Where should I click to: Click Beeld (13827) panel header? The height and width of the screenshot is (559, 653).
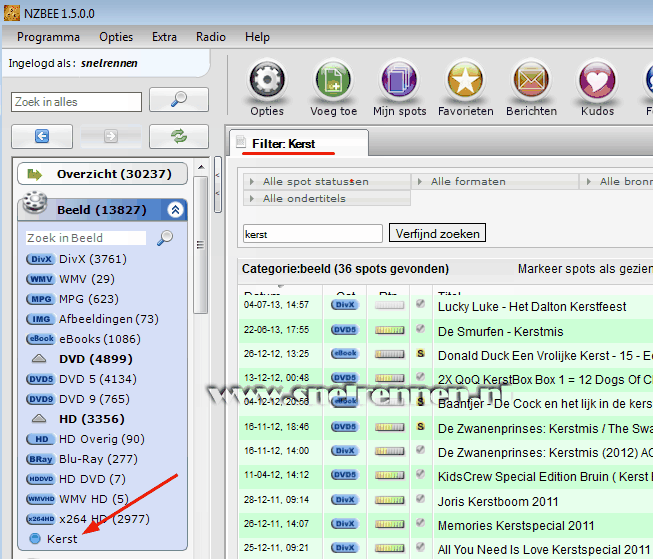[x=102, y=210]
